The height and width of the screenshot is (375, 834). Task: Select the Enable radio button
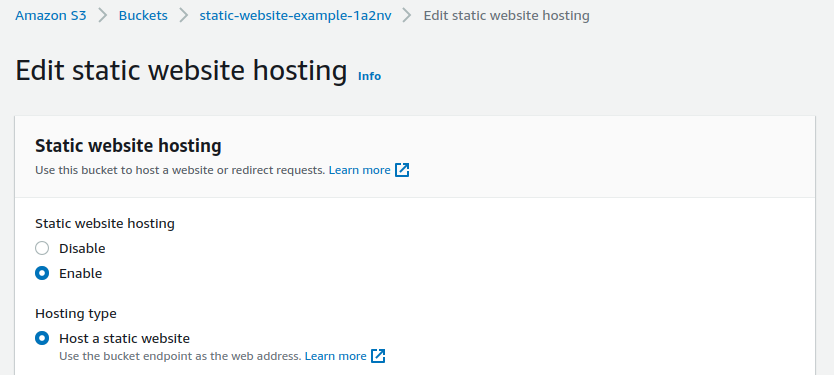42,273
